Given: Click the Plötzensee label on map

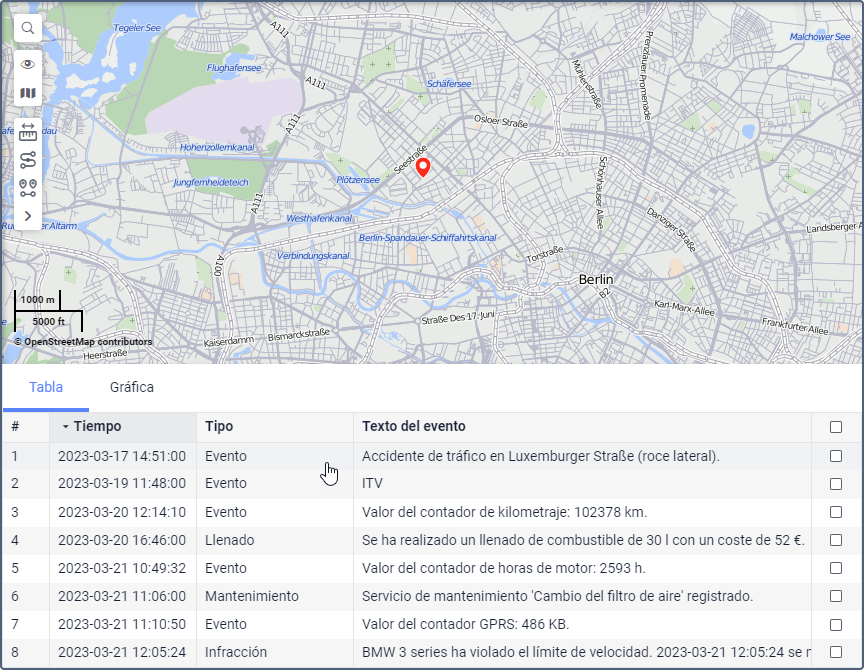Looking at the screenshot, I should click(x=358, y=180).
